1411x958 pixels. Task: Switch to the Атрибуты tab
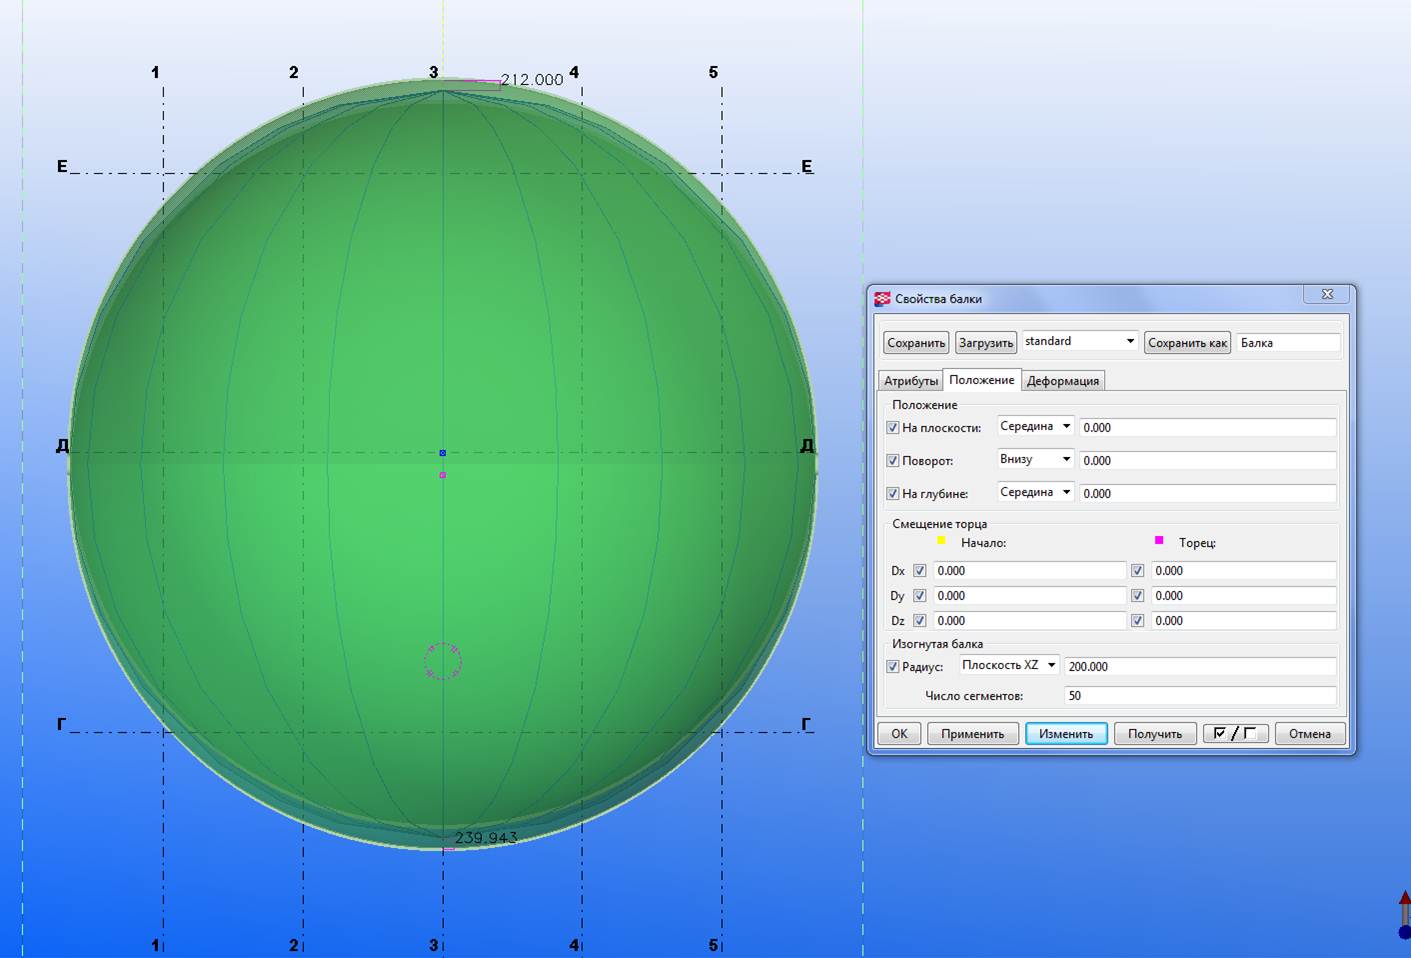910,381
